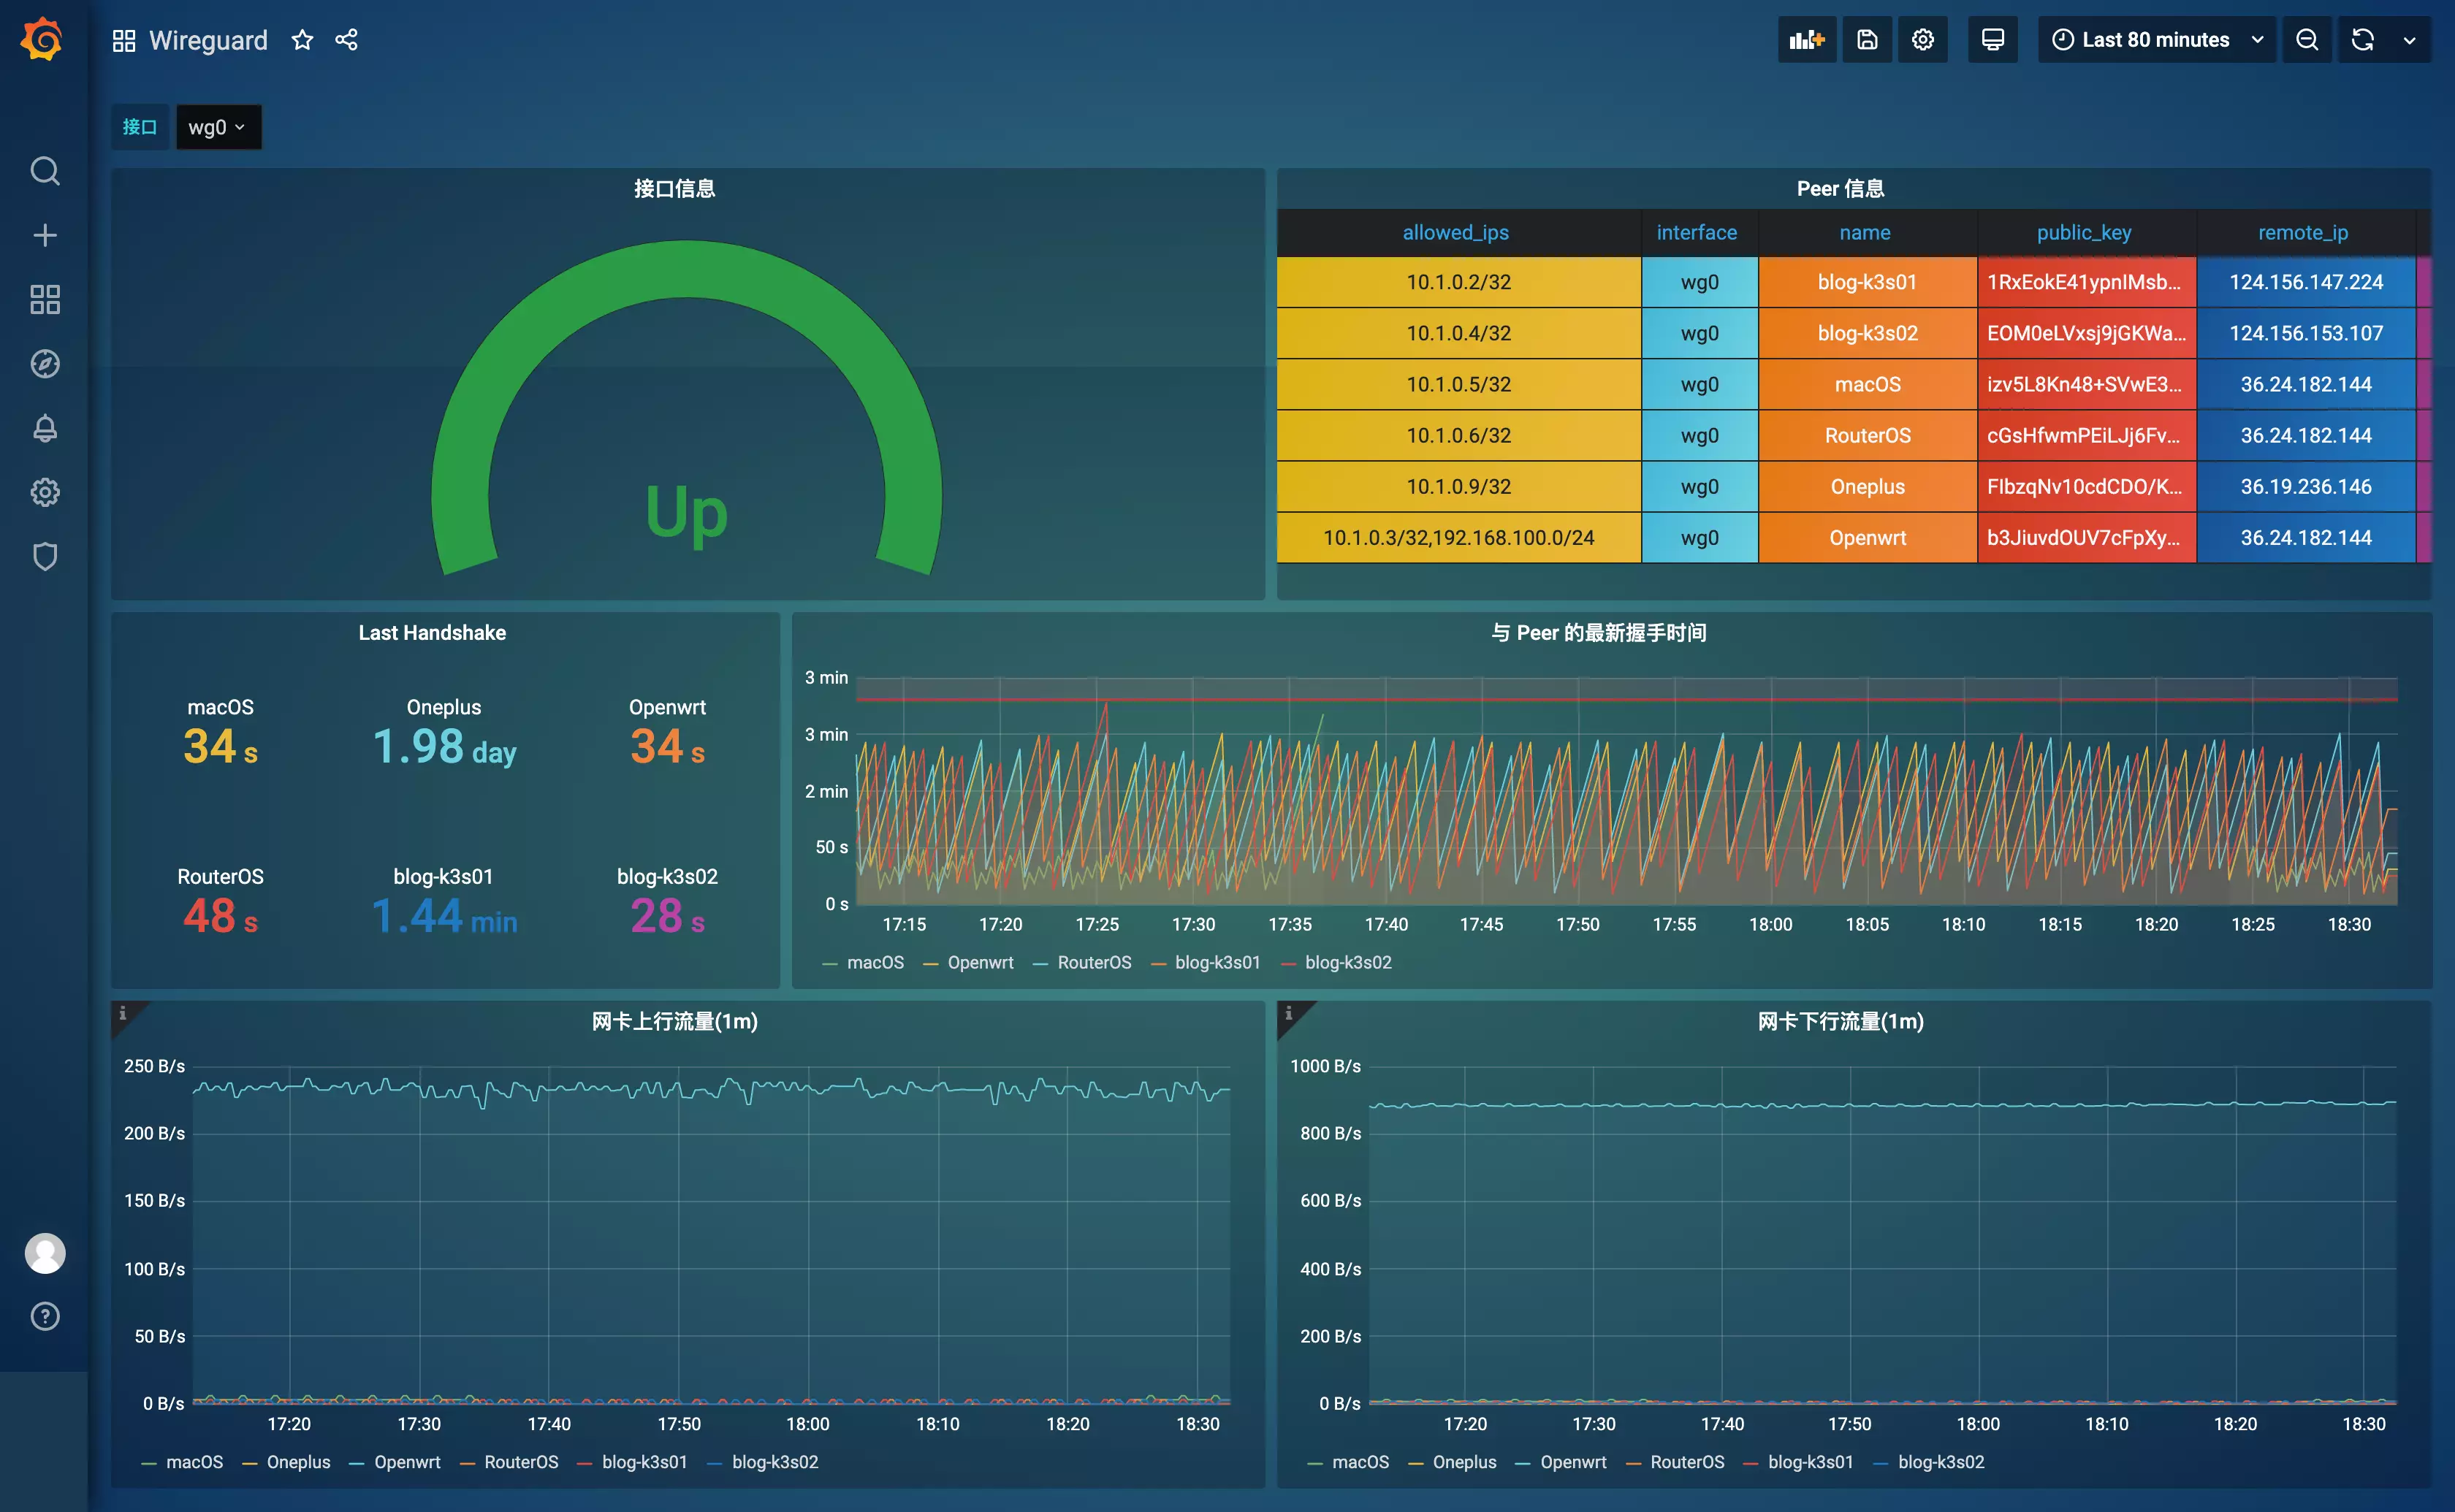The image size is (2455, 1512).
Task: Sort table by allowed_ips column header
Action: [1456, 232]
